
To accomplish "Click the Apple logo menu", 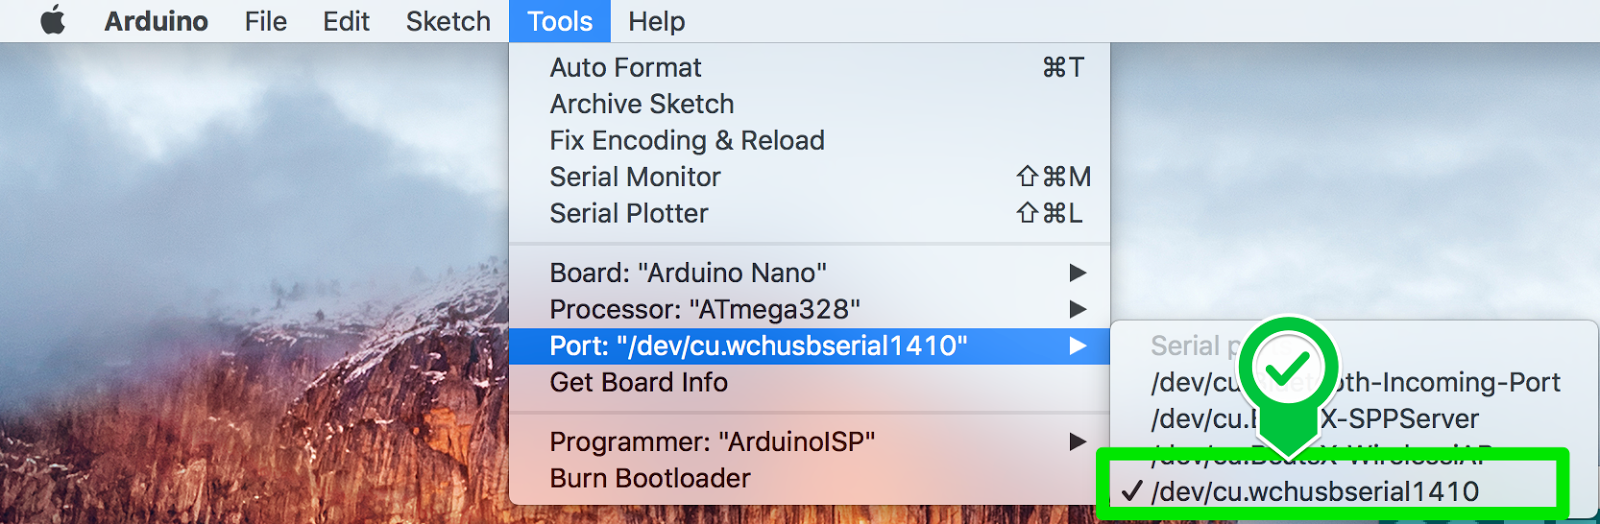I will (53, 21).
